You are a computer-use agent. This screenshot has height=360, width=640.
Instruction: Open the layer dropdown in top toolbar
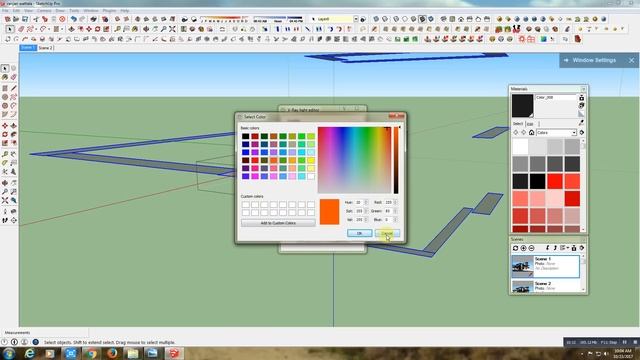point(356,19)
